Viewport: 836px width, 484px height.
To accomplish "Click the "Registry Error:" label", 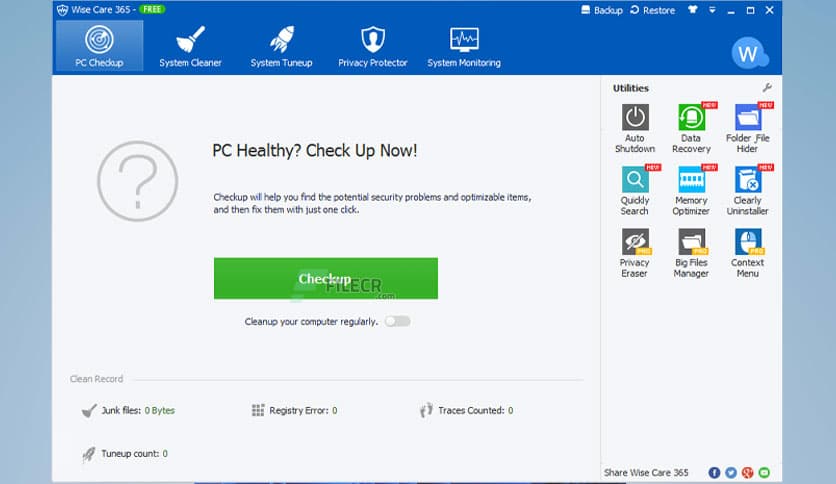I will pyautogui.click(x=299, y=410).
